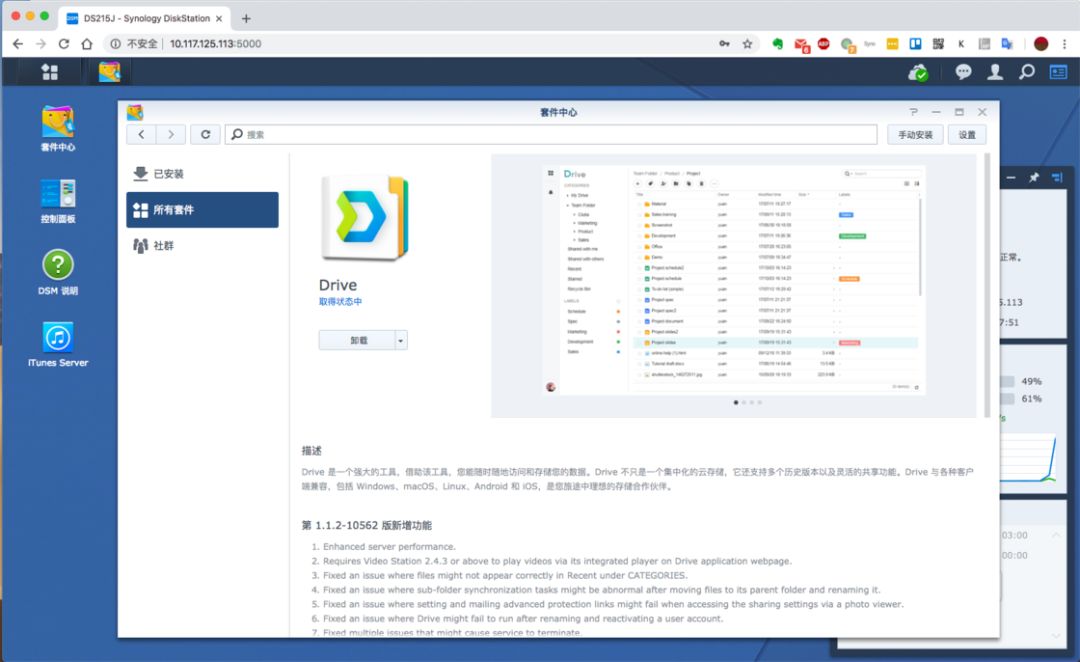Open a new browser tab
This screenshot has height=662, width=1080.
click(246, 19)
